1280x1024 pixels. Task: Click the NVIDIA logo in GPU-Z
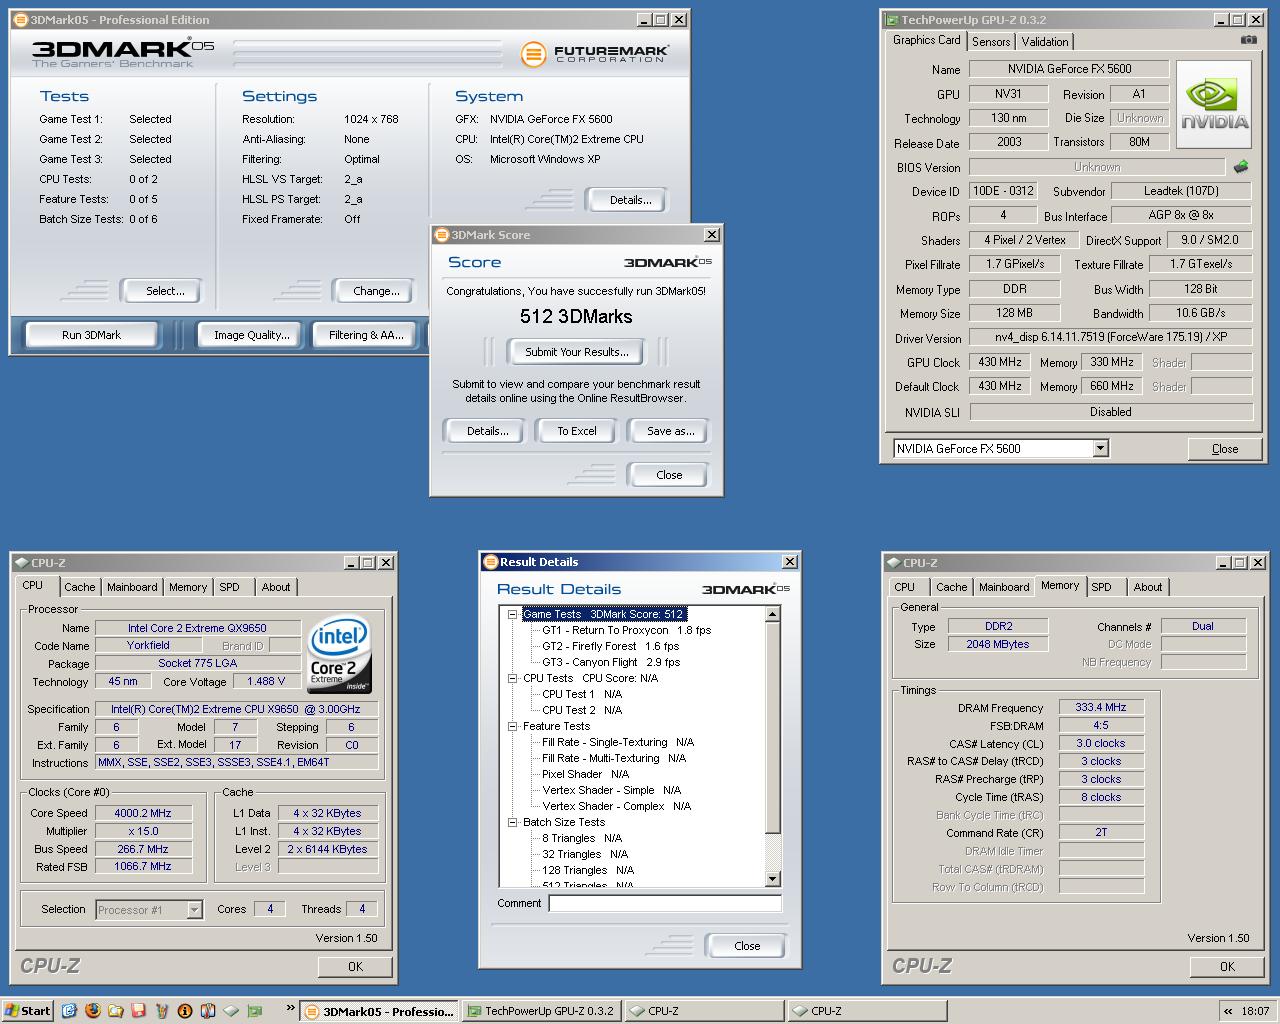1214,105
